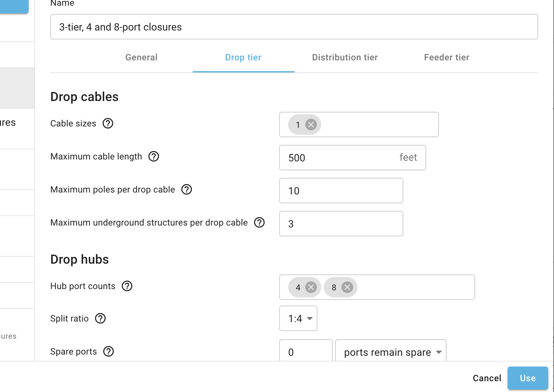Click the feet unit label
Viewport: 554px width, 392px height.
pos(408,157)
